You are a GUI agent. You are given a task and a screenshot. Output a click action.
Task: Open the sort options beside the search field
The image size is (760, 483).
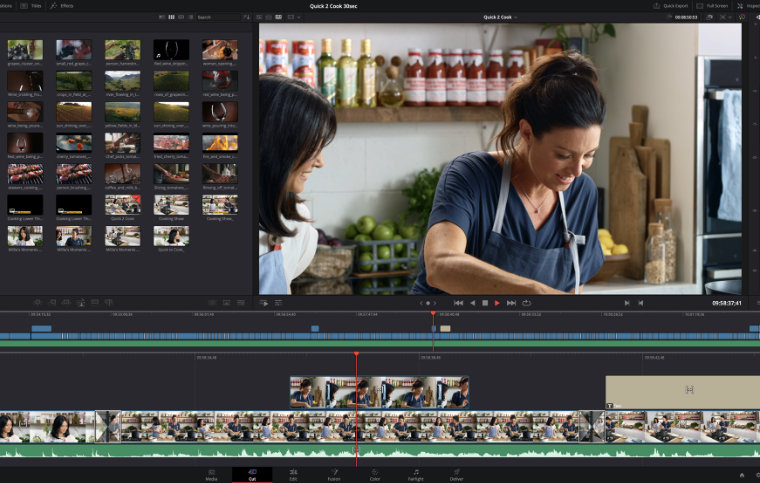coord(247,17)
